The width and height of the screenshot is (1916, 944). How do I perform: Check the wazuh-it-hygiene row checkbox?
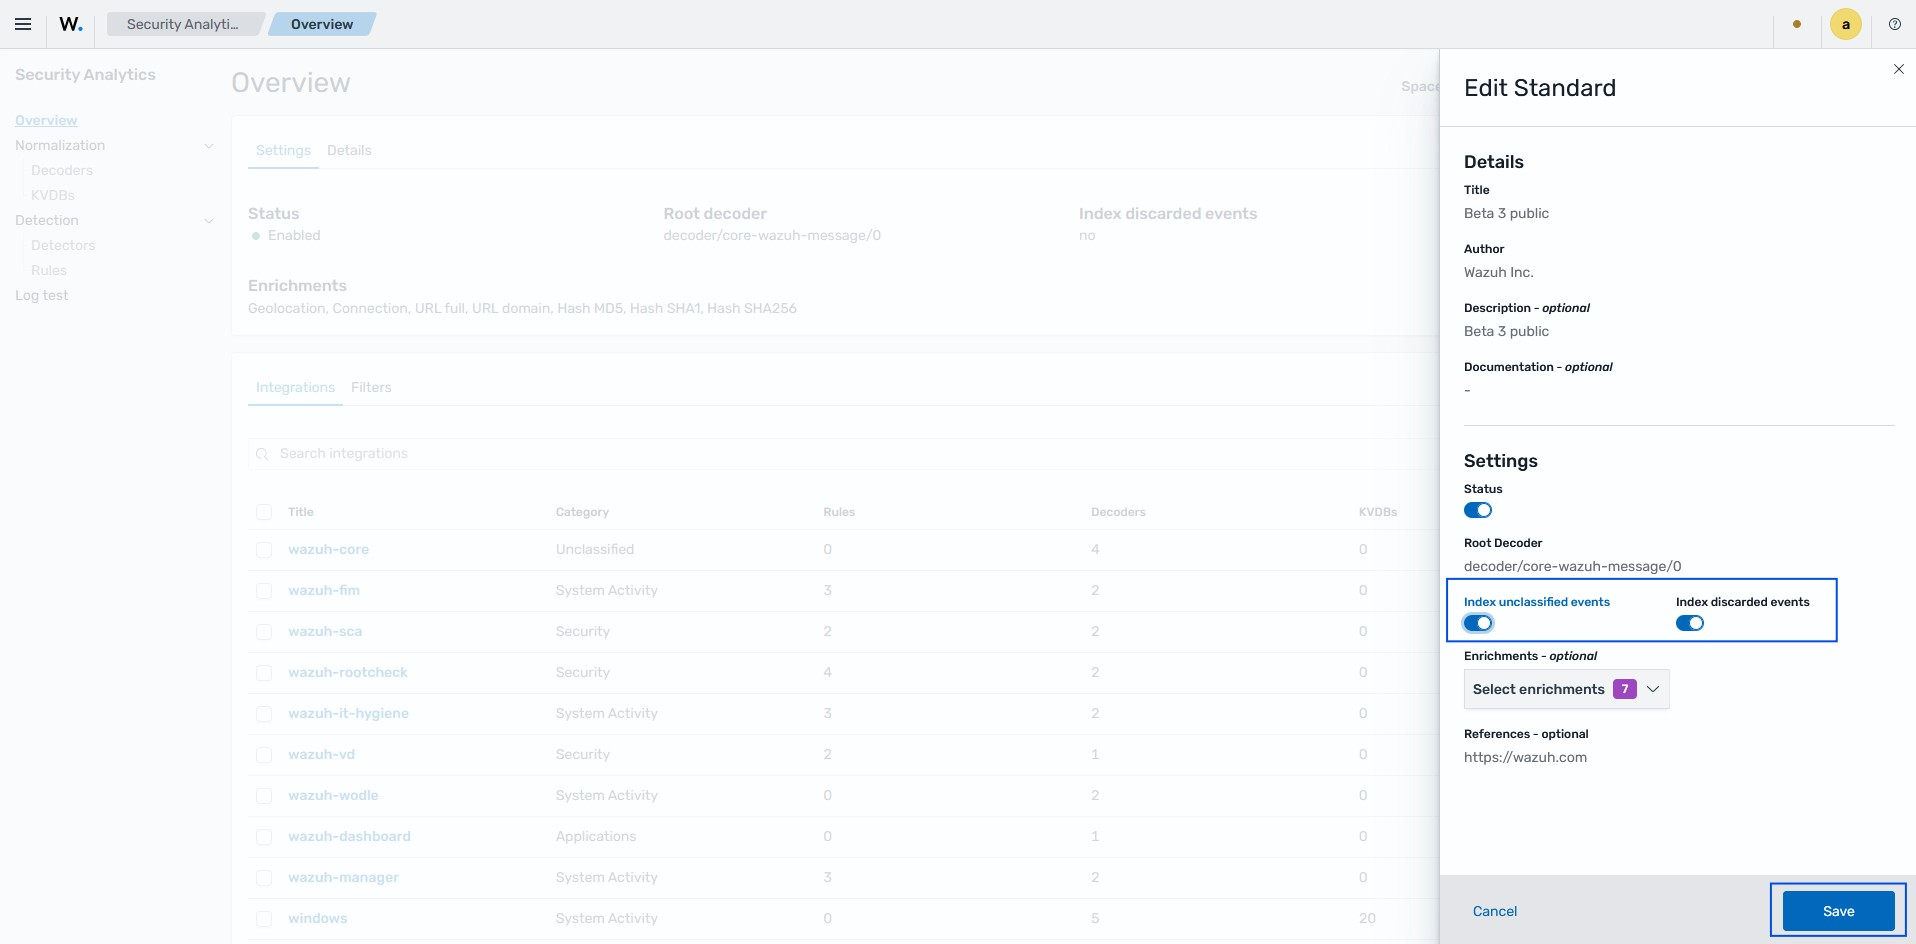coord(264,714)
